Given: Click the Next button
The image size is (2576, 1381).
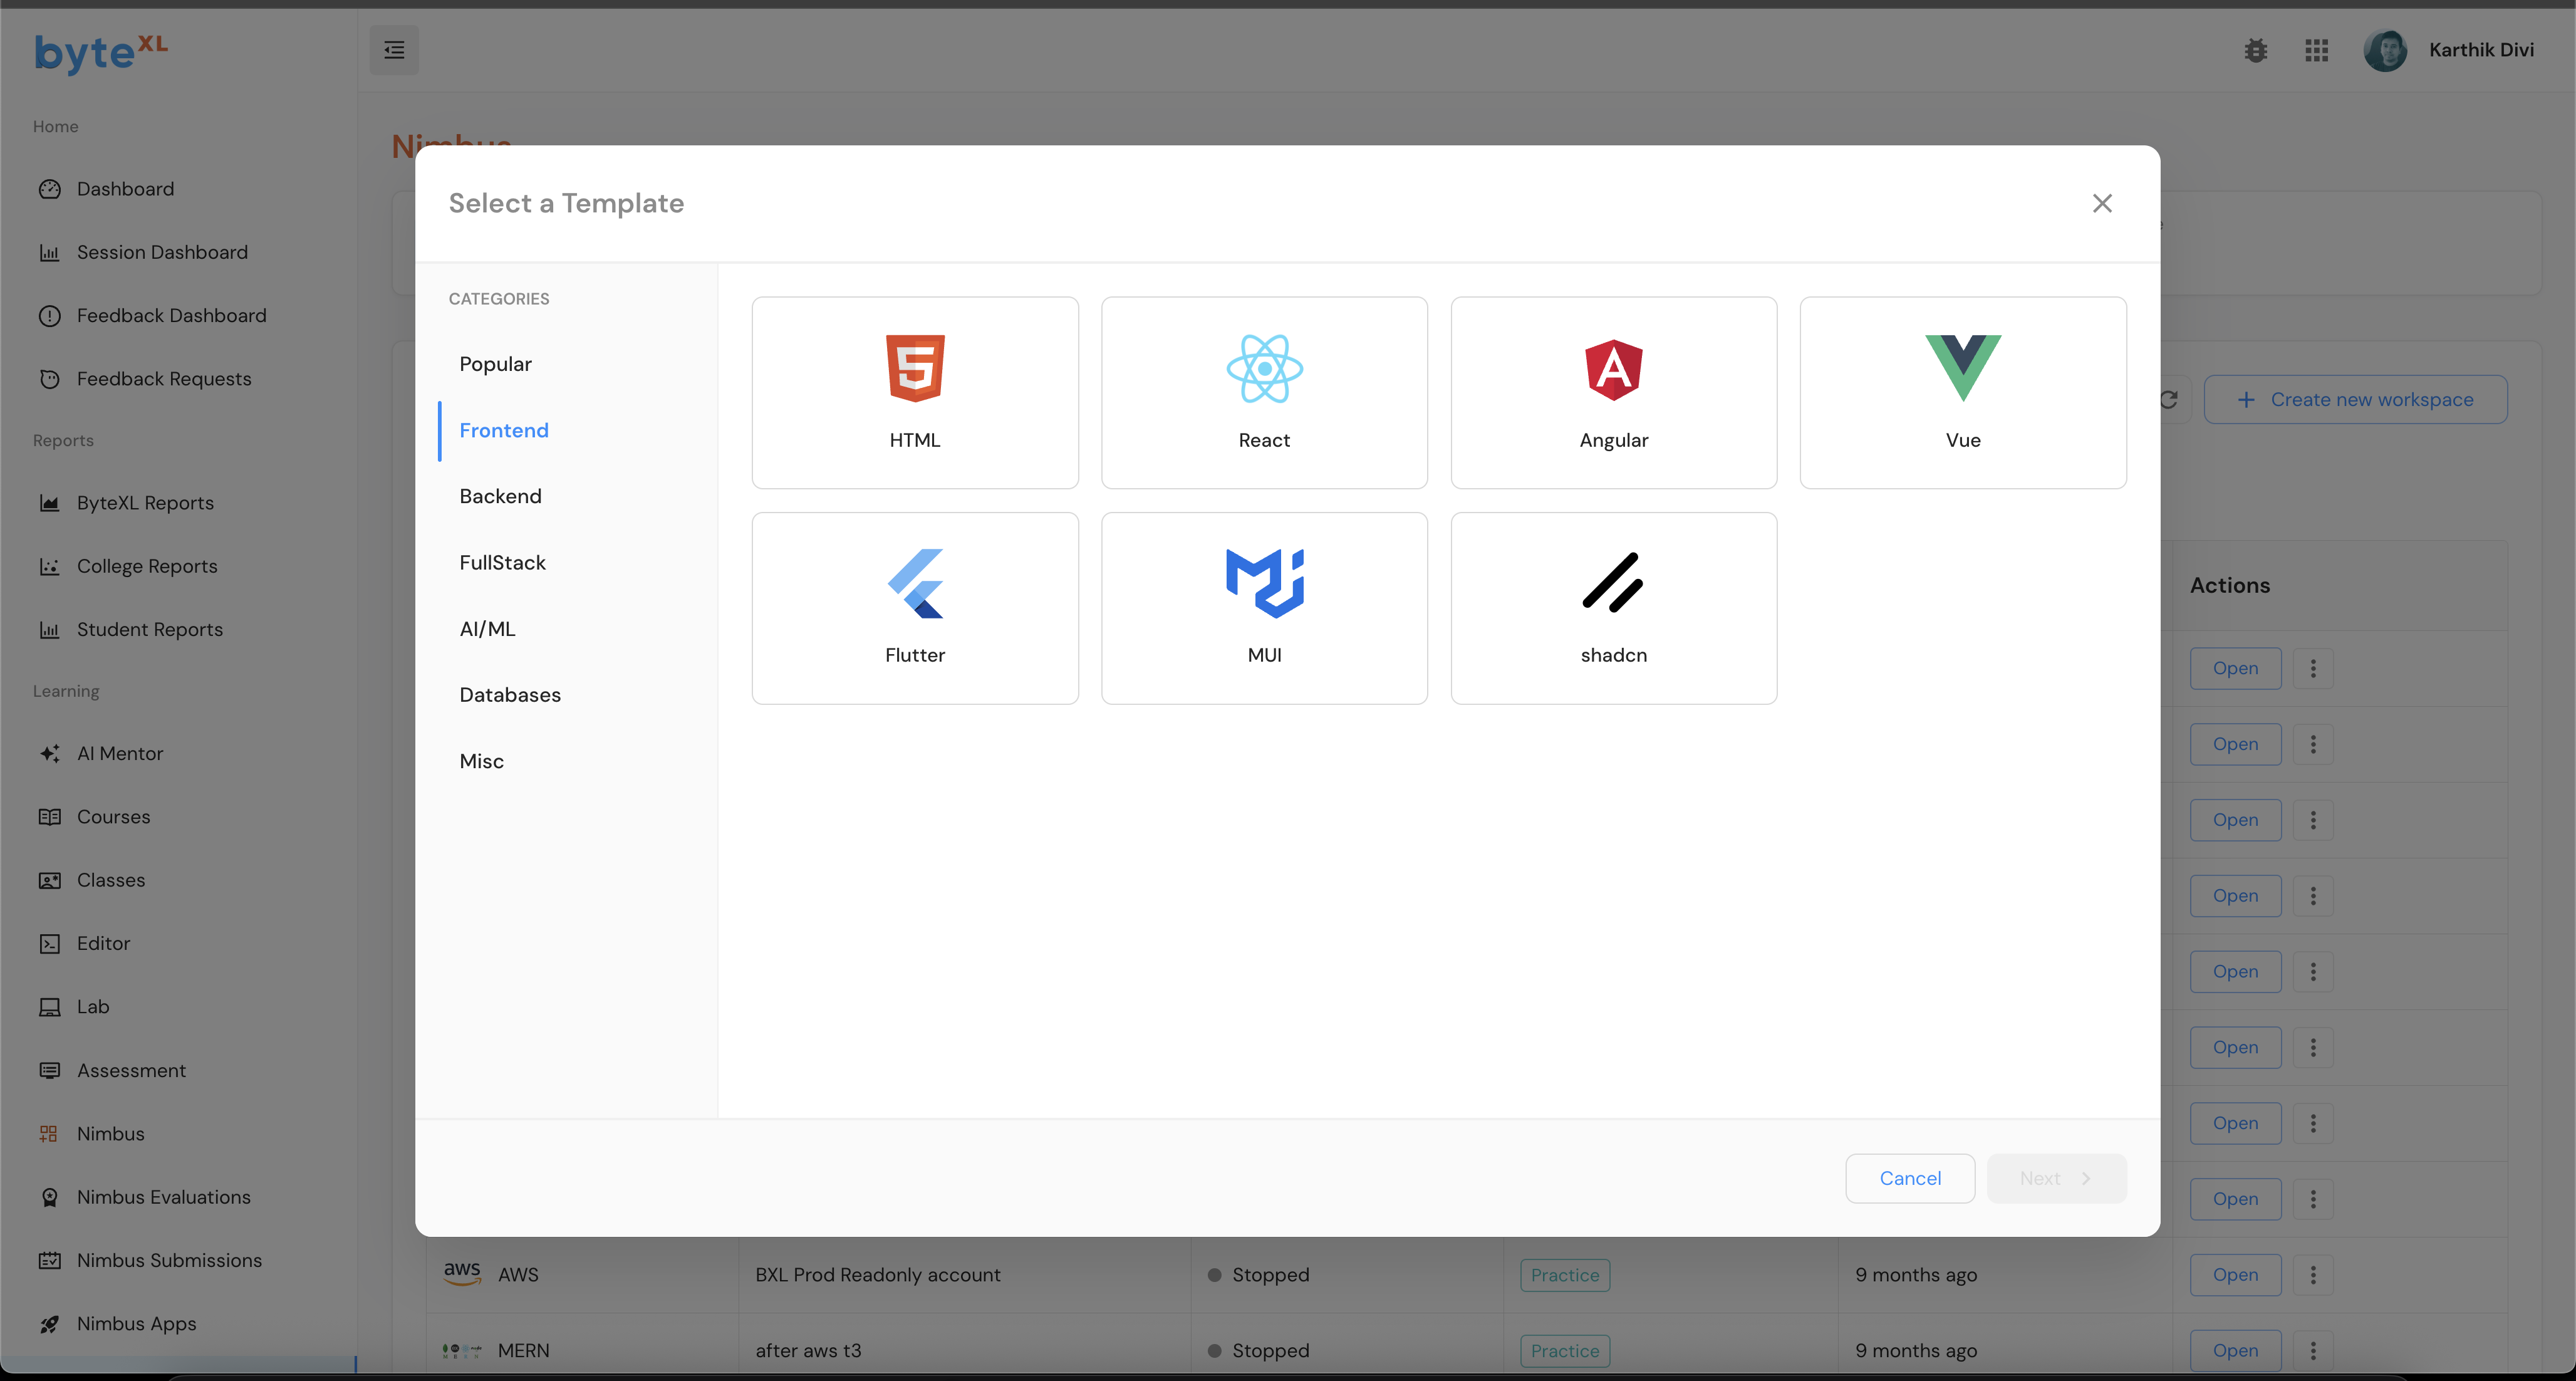Looking at the screenshot, I should 2056,1178.
